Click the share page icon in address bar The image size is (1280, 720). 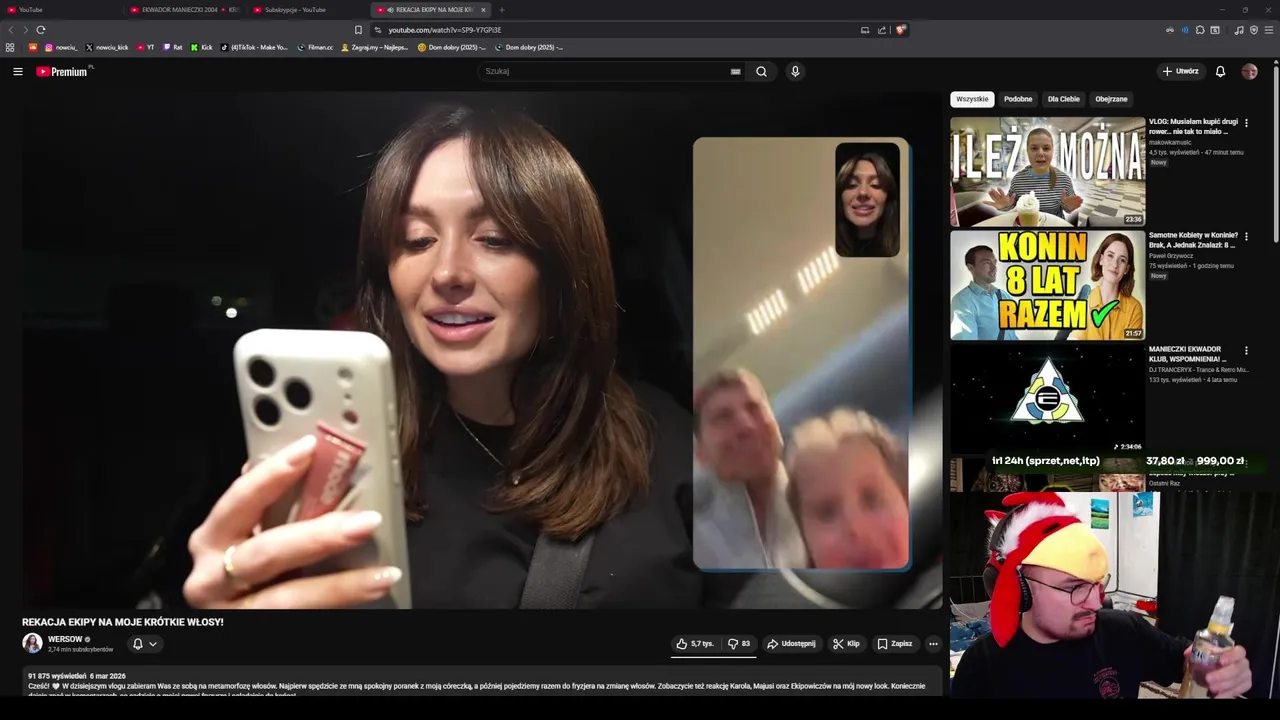[x=882, y=30]
